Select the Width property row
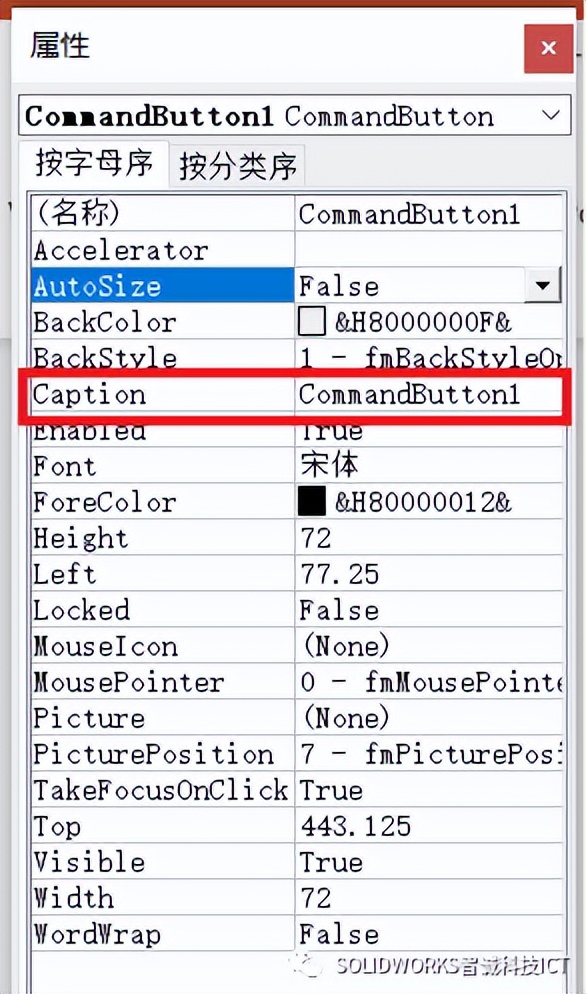The image size is (586, 994). [297, 898]
